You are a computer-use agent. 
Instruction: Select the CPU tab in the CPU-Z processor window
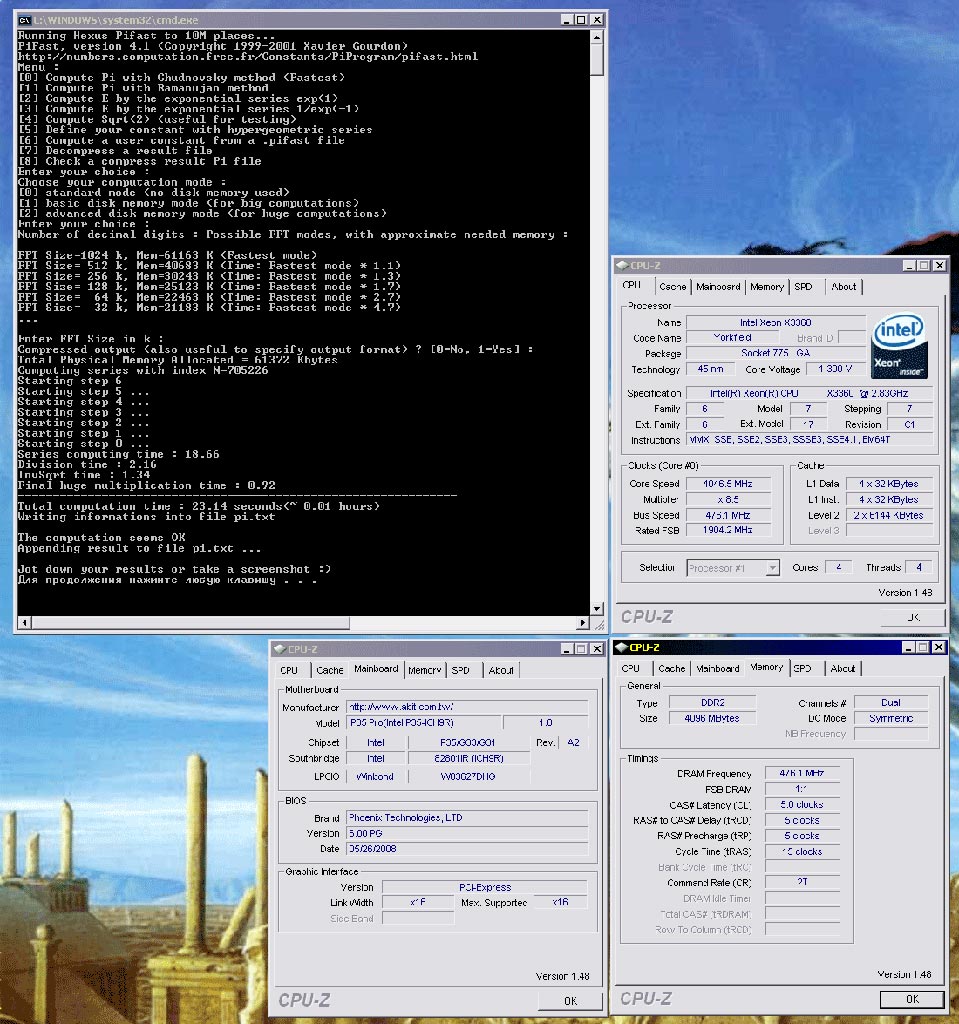point(632,285)
